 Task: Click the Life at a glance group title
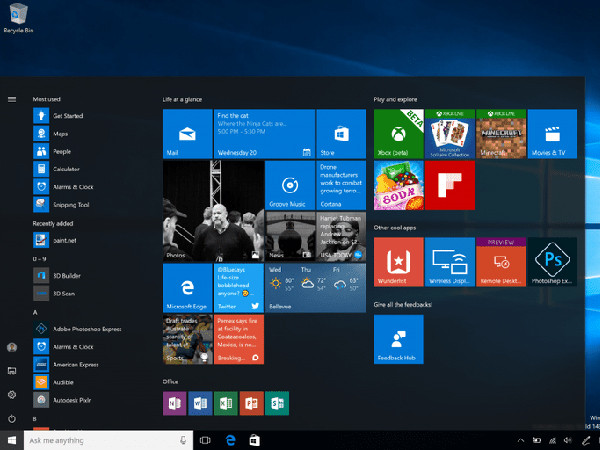pyautogui.click(x=182, y=99)
